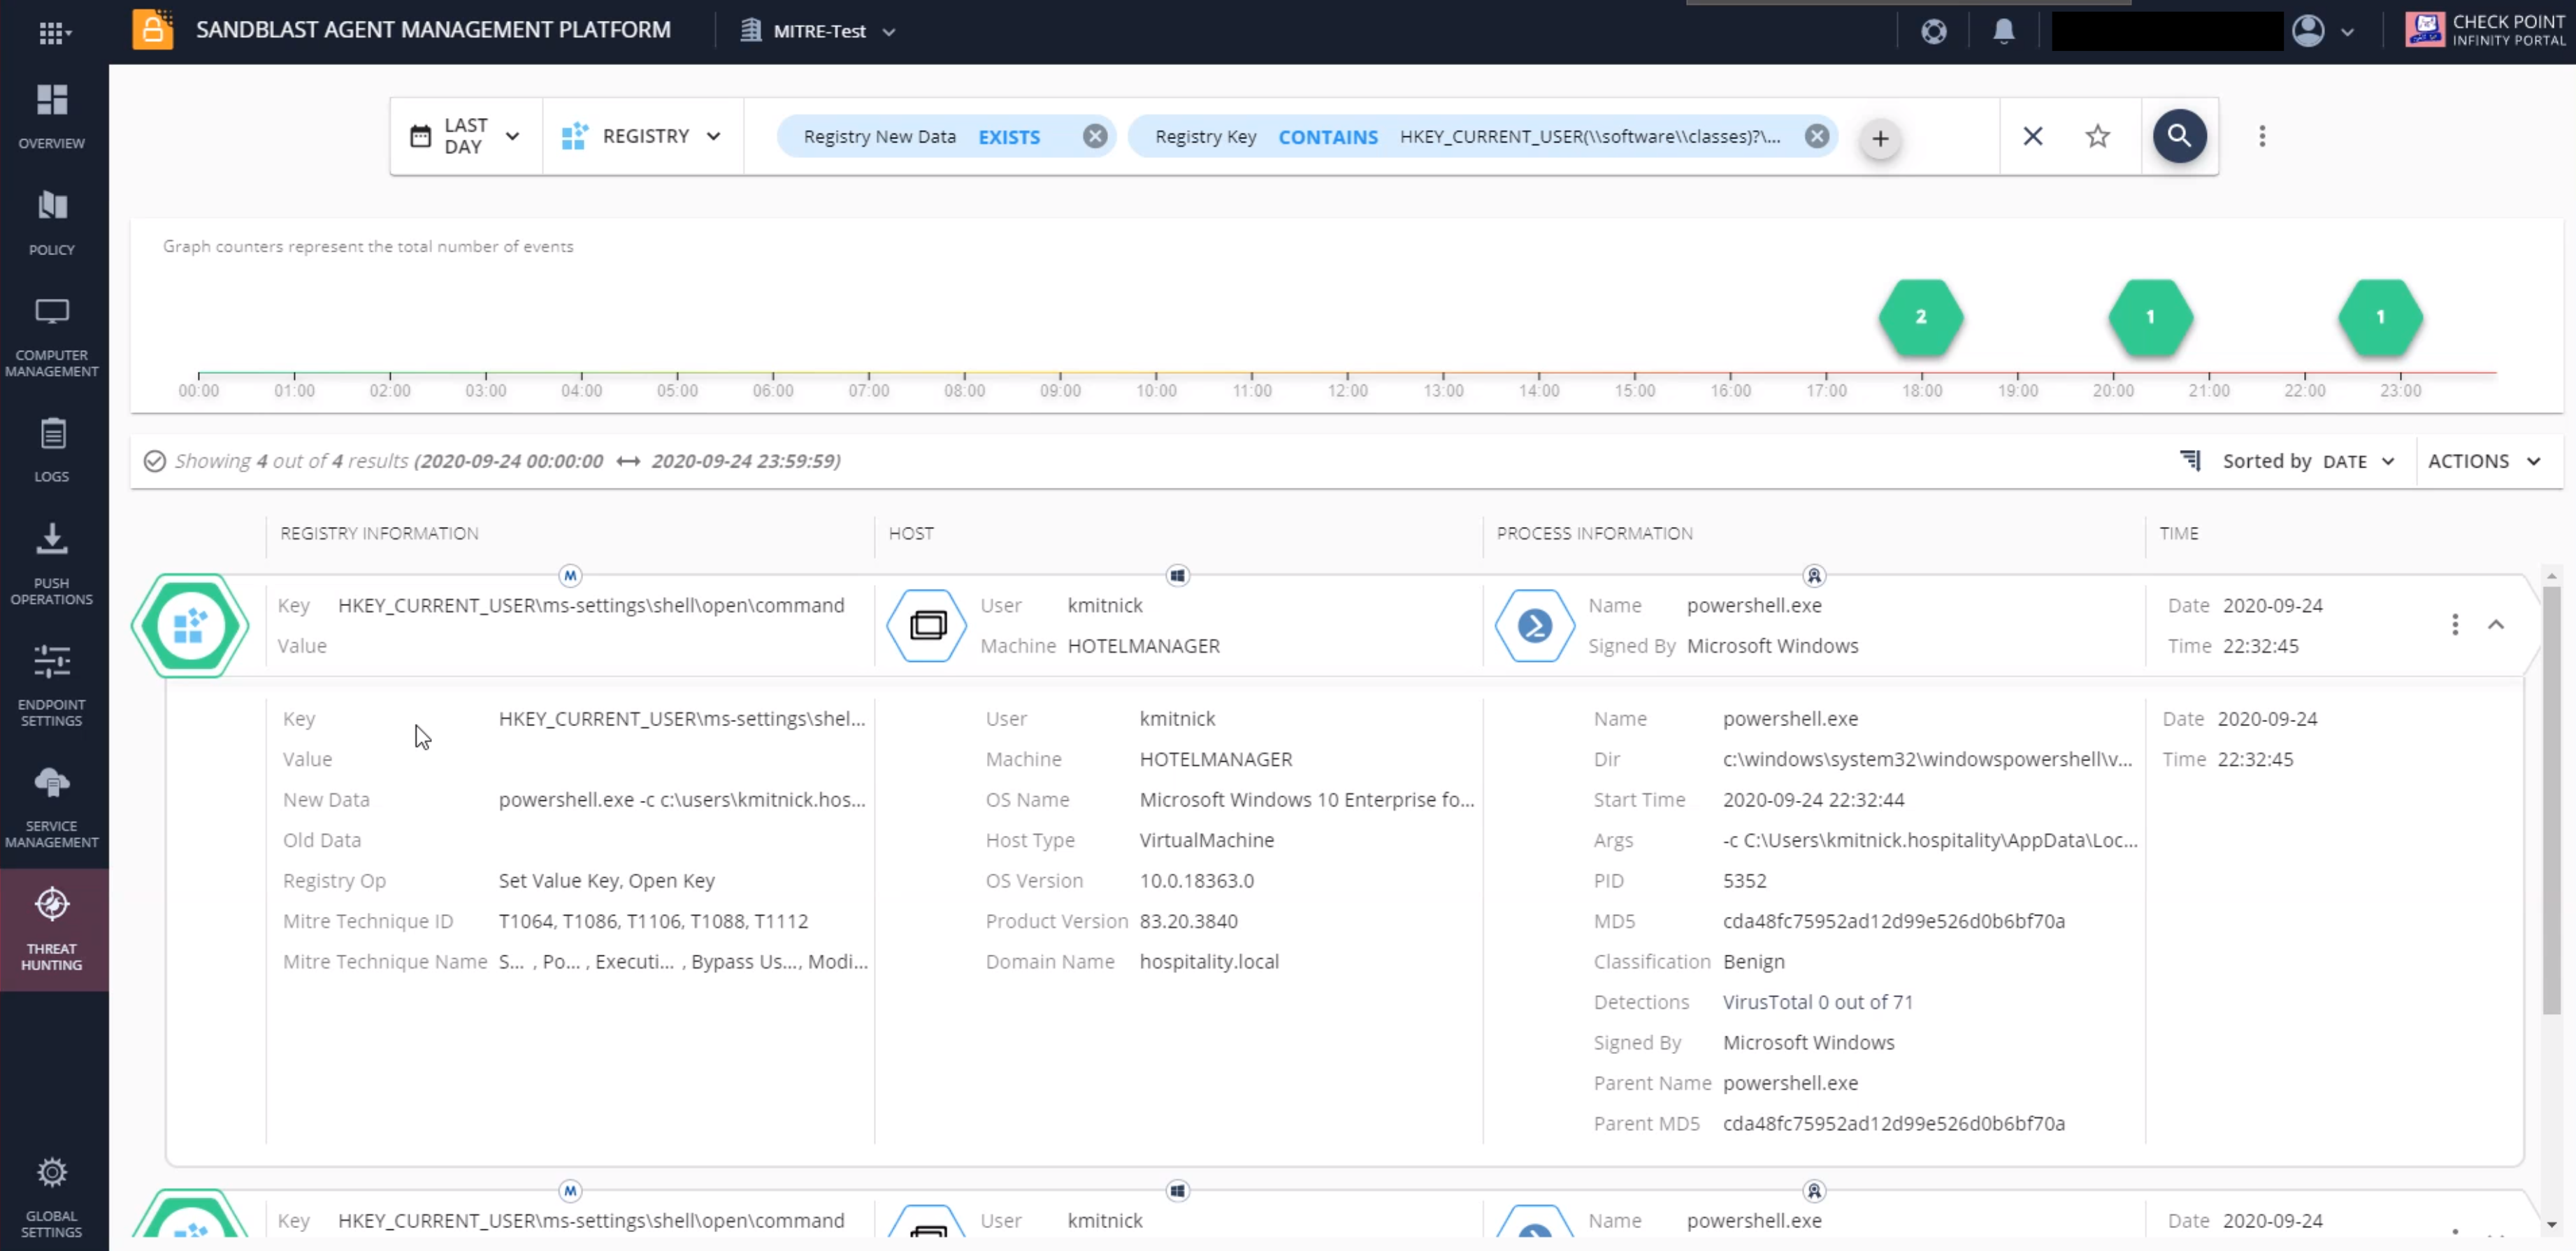Click the results status check icon
Image resolution: width=2576 pixels, height=1251 pixels.
(154, 461)
